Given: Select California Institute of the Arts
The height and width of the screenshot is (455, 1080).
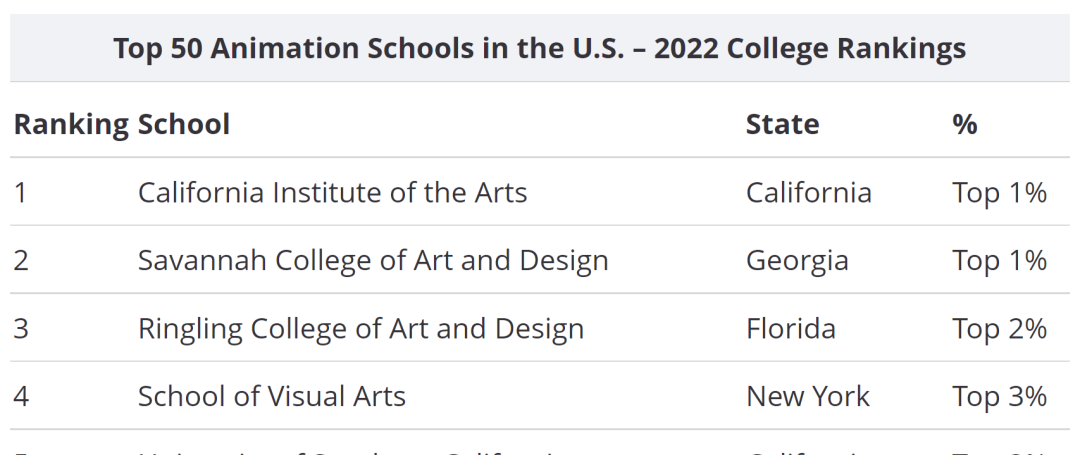Looking at the screenshot, I should 333,192.
